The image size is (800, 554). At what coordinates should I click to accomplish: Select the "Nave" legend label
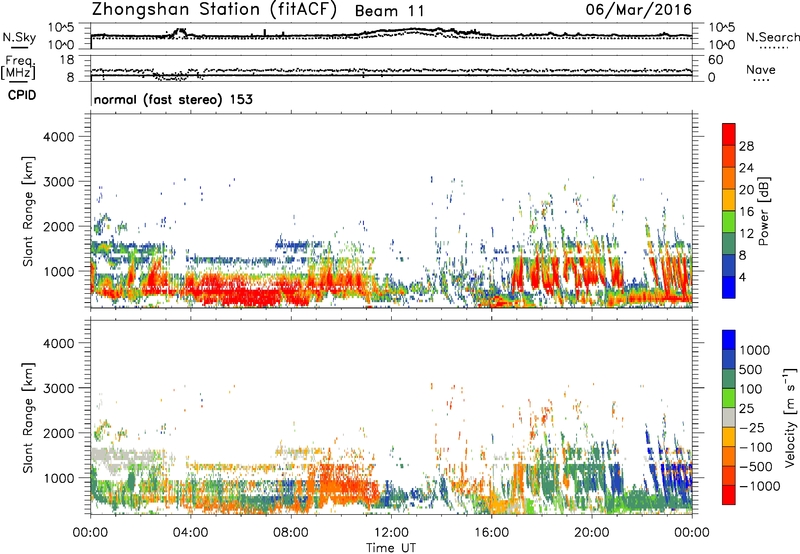761,69
